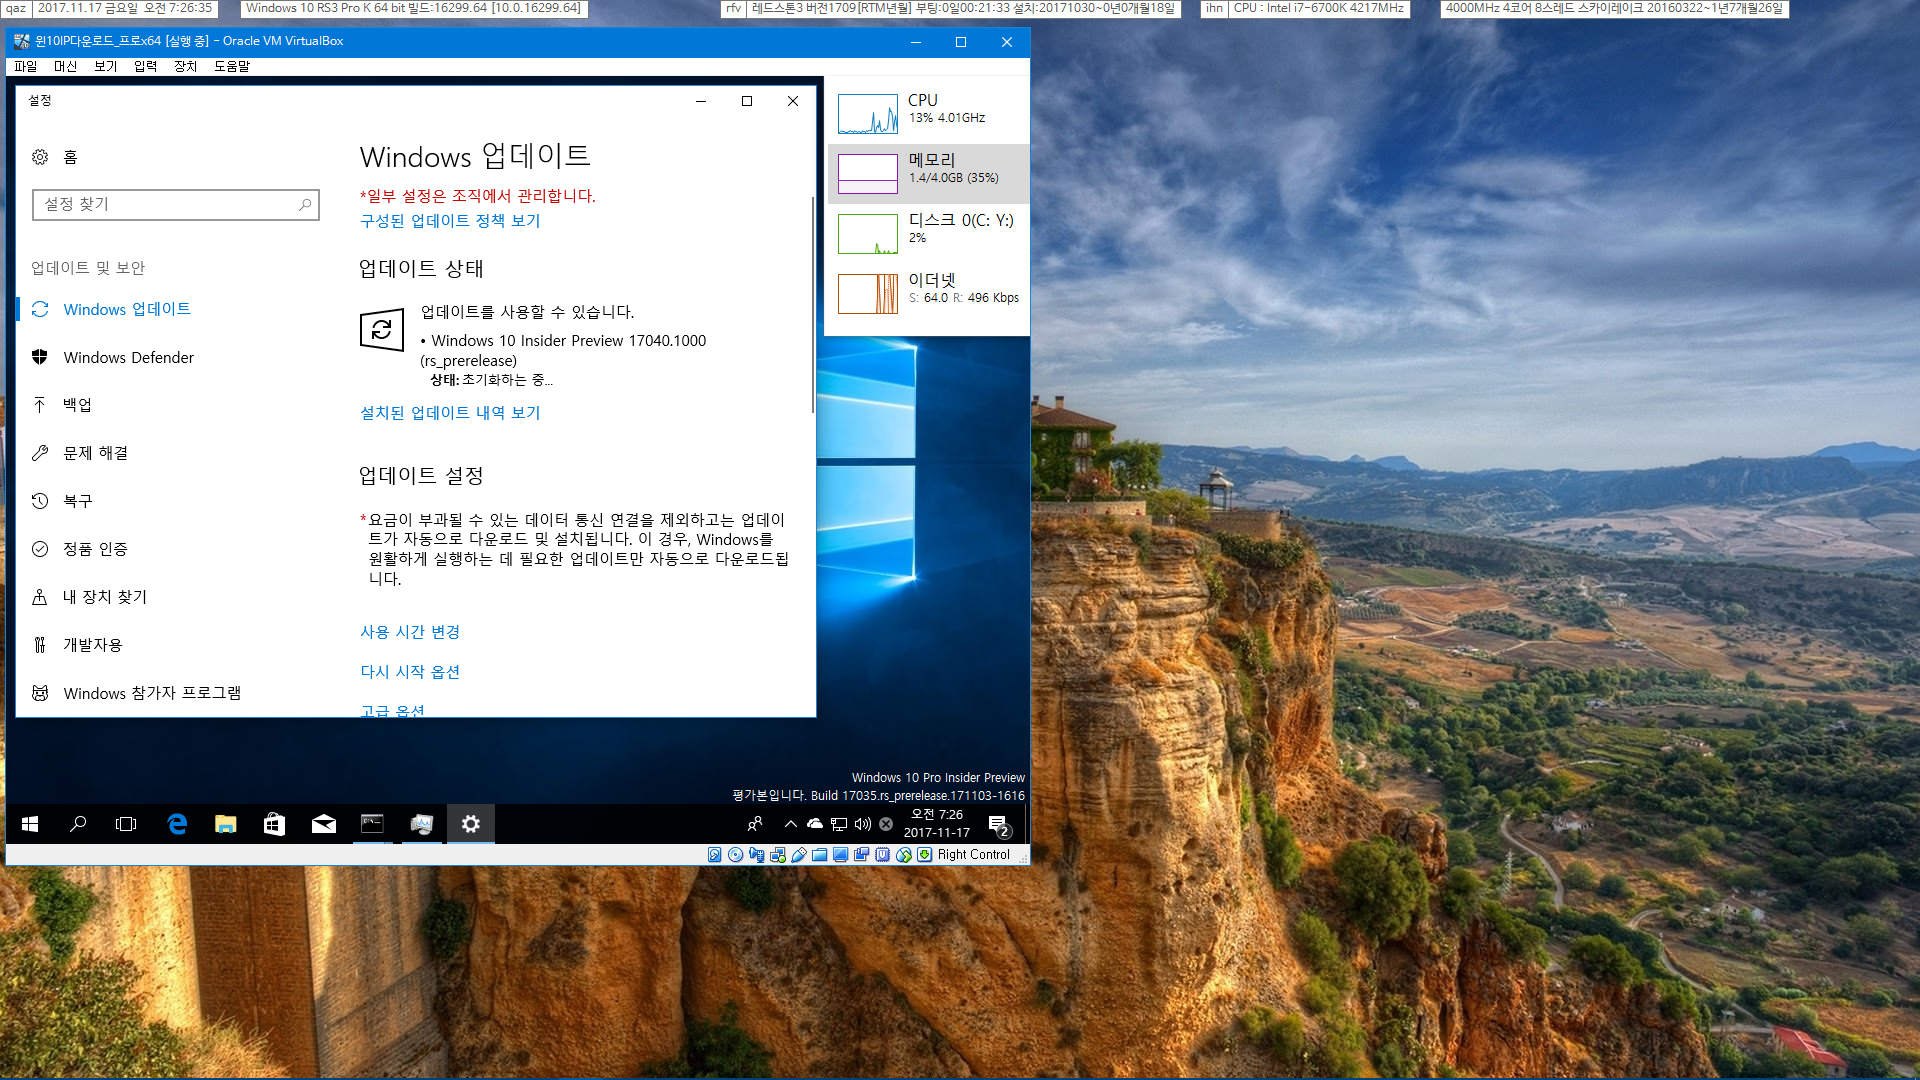Switch to Task Manager on guest taskbar
This screenshot has height=1080, width=1920.
(422, 824)
